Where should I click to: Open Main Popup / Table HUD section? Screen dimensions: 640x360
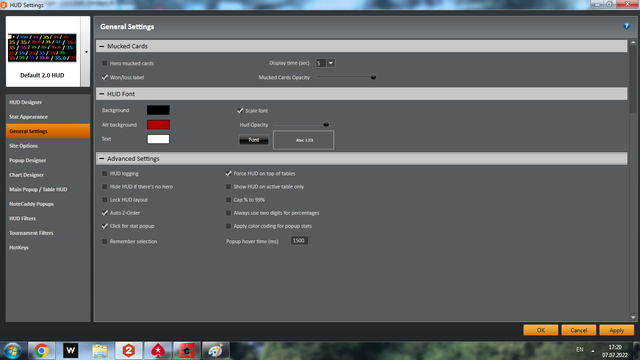tap(48, 189)
